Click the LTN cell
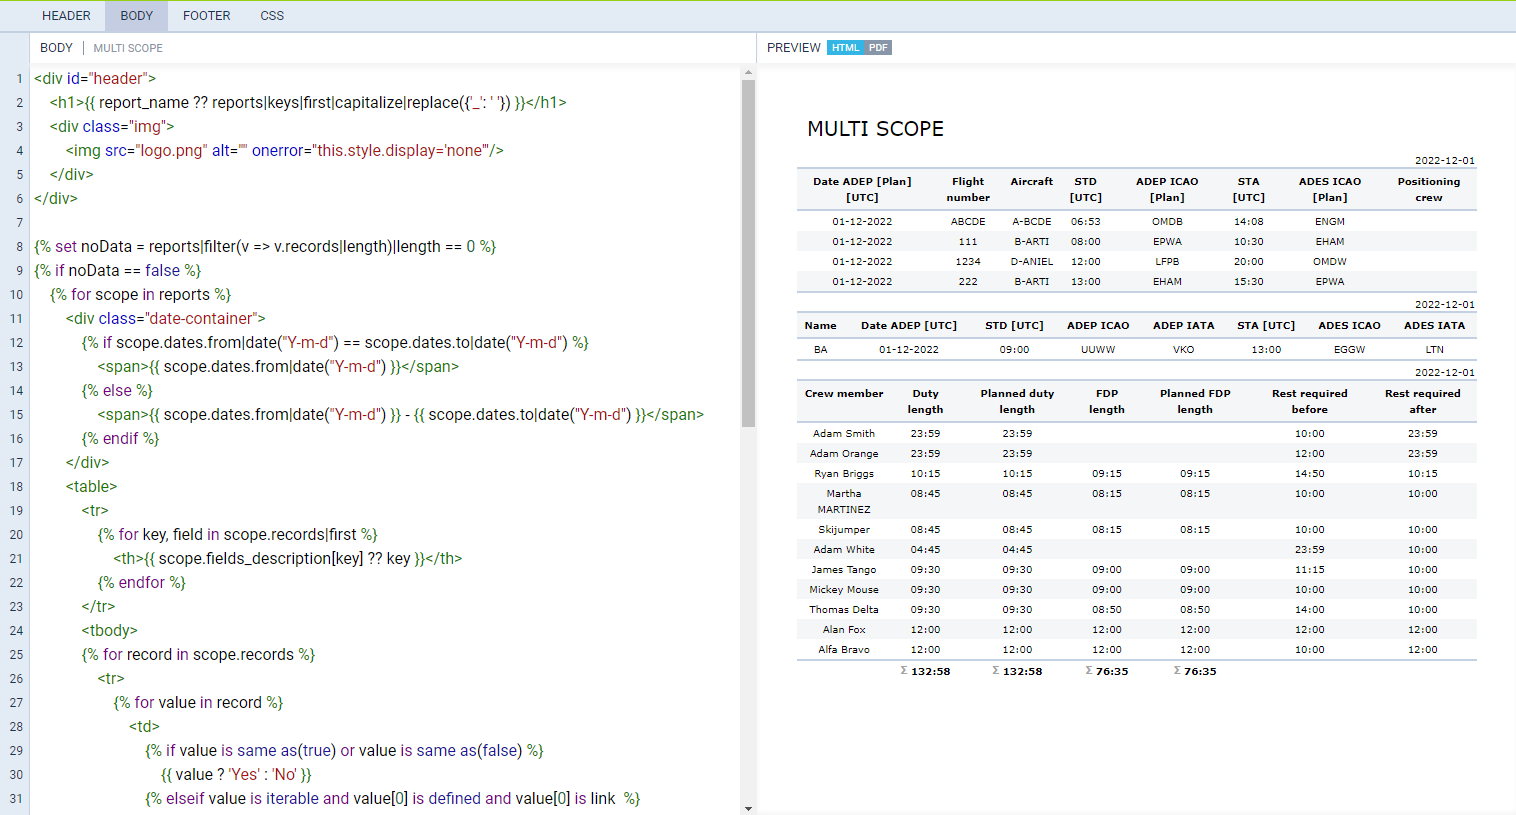 pos(1435,350)
